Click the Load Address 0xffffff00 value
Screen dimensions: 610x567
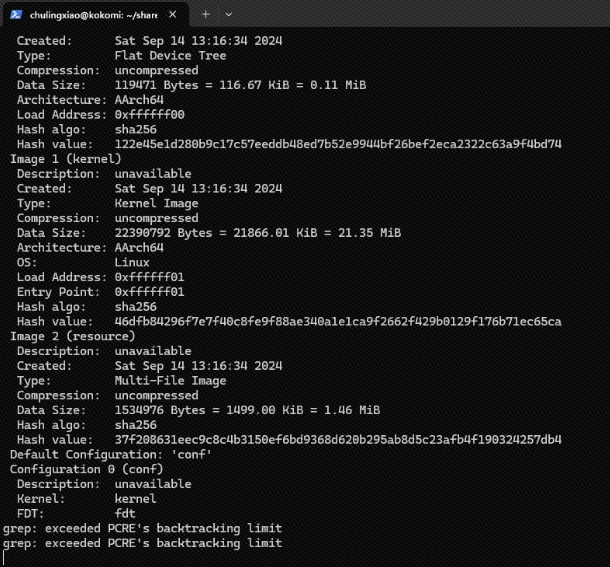pyautogui.click(x=149, y=115)
